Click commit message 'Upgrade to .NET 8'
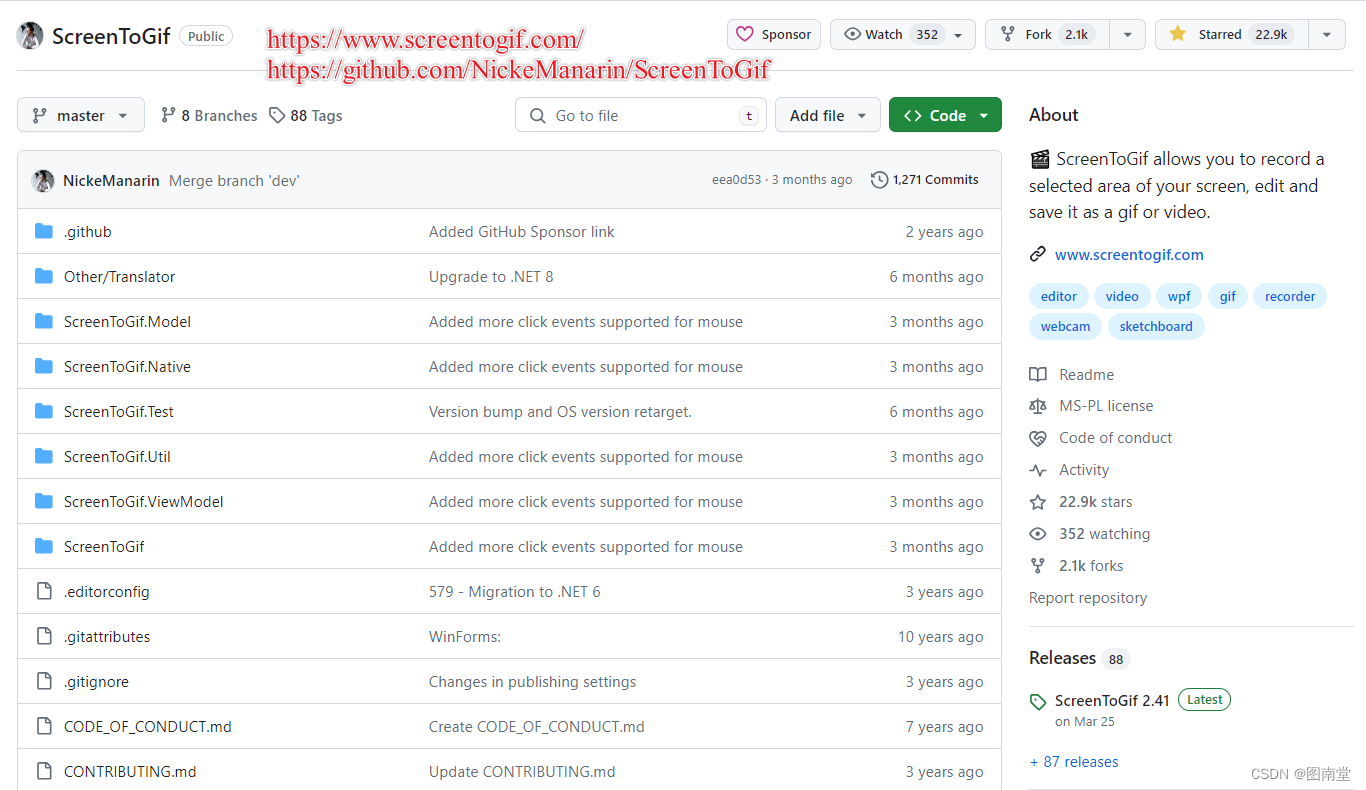 pyautogui.click(x=491, y=277)
